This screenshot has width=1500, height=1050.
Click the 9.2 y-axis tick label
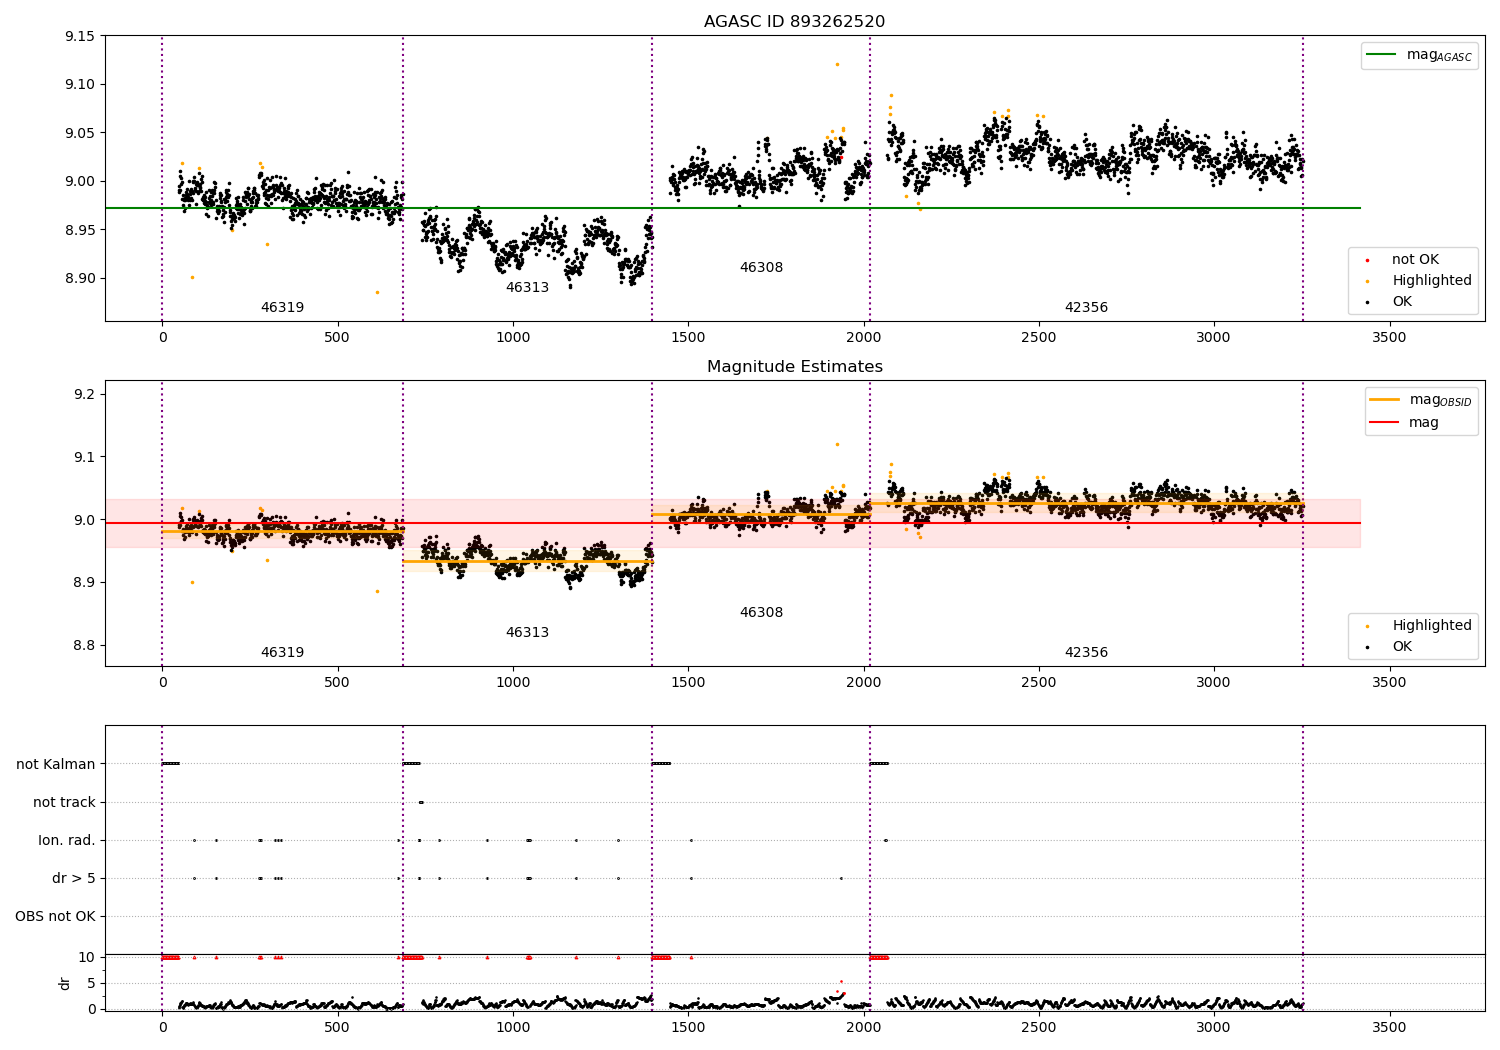pyautogui.click(x=84, y=394)
